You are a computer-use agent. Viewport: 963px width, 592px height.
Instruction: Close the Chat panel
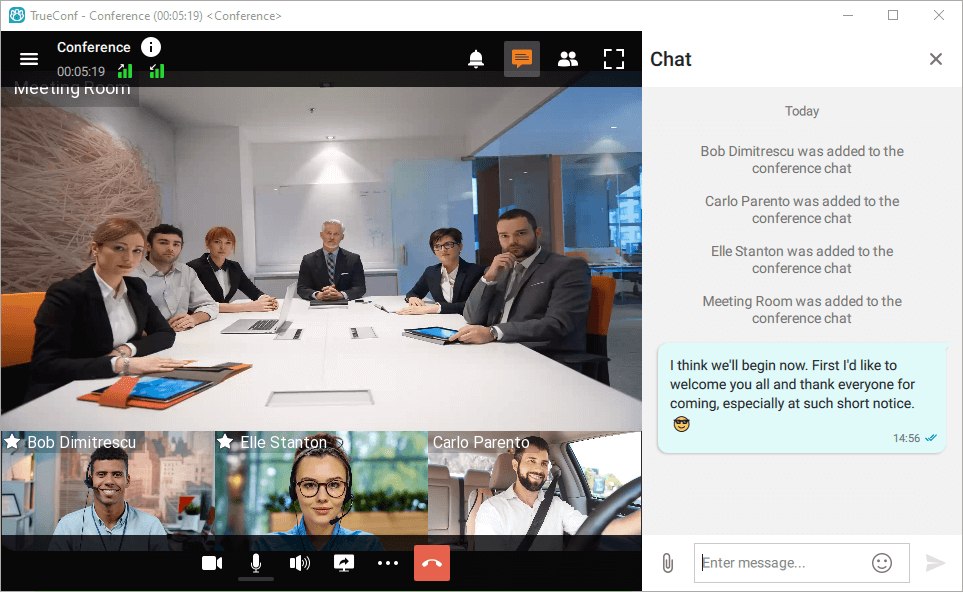(x=935, y=59)
